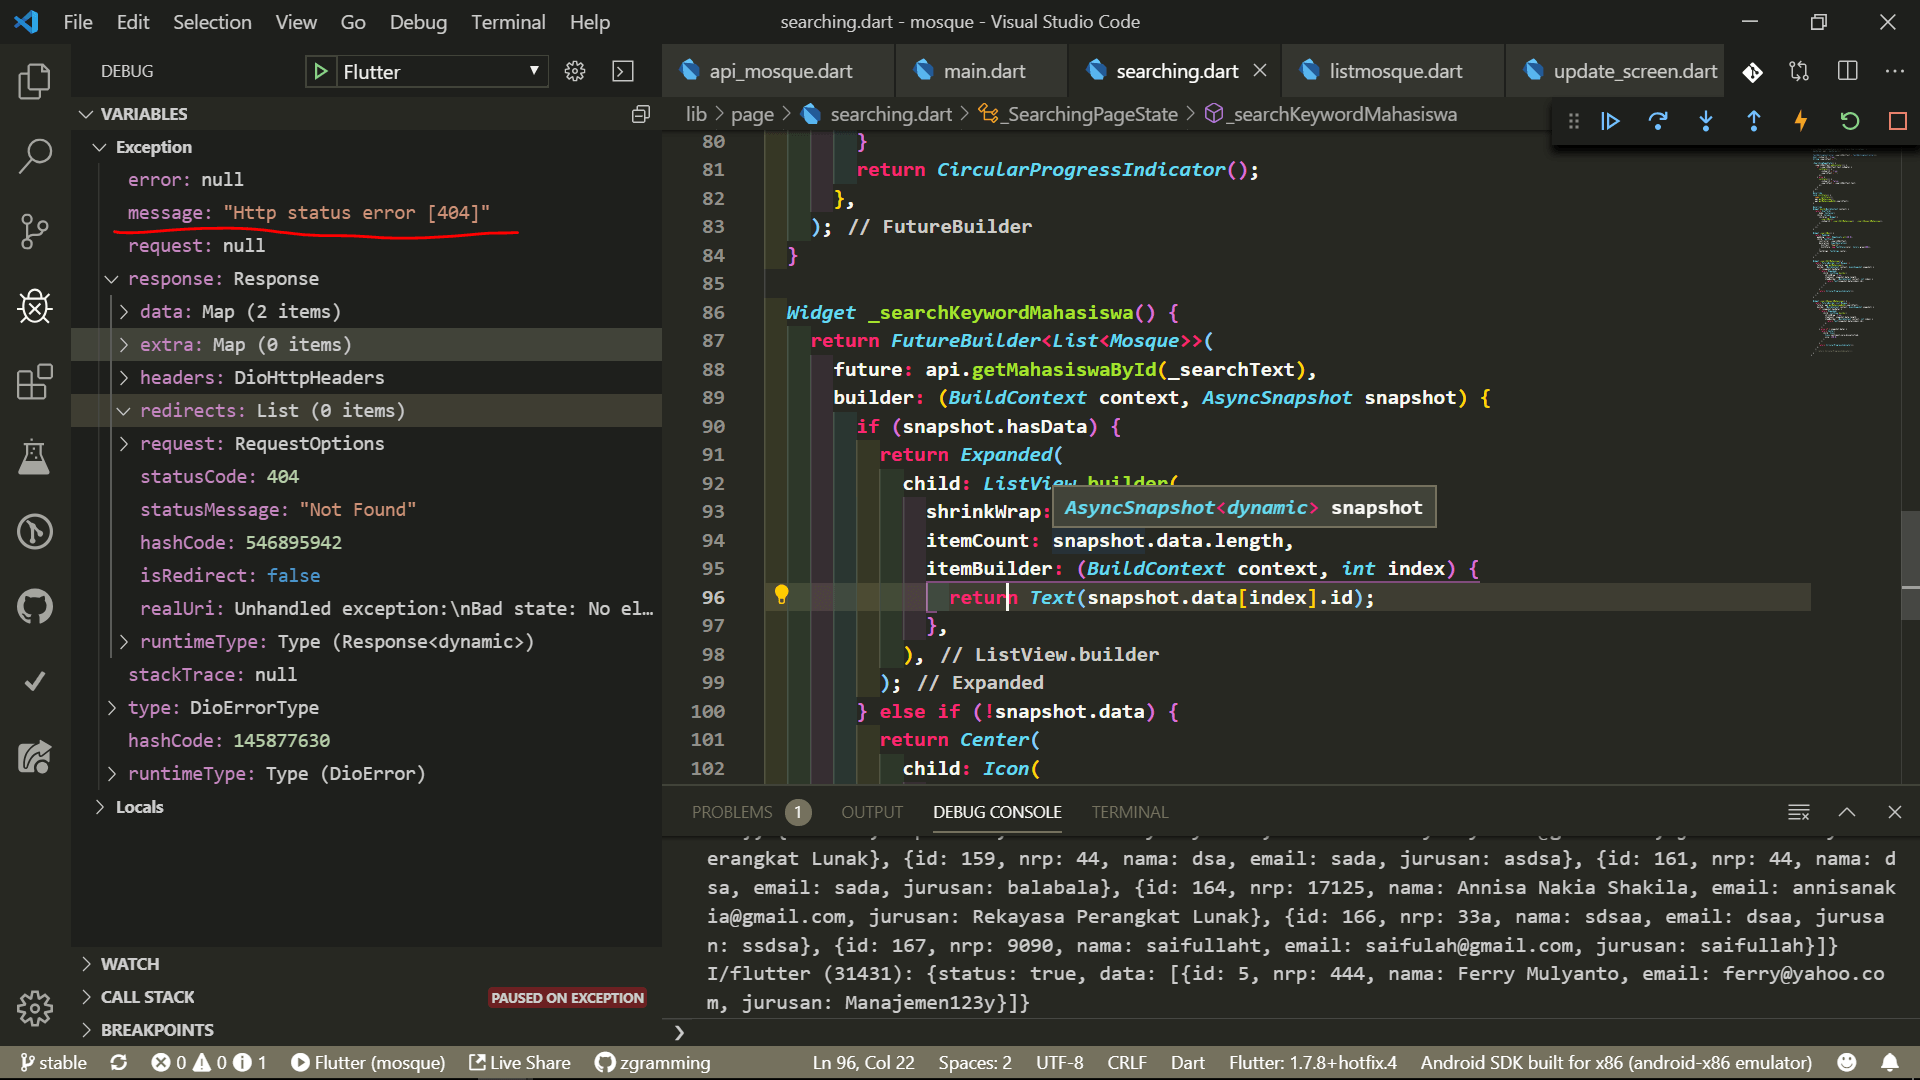Image resolution: width=1920 pixels, height=1080 pixels.
Task: Switch to the listmosque.dart tab
Action: pyautogui.click(x=1394, y=71)
